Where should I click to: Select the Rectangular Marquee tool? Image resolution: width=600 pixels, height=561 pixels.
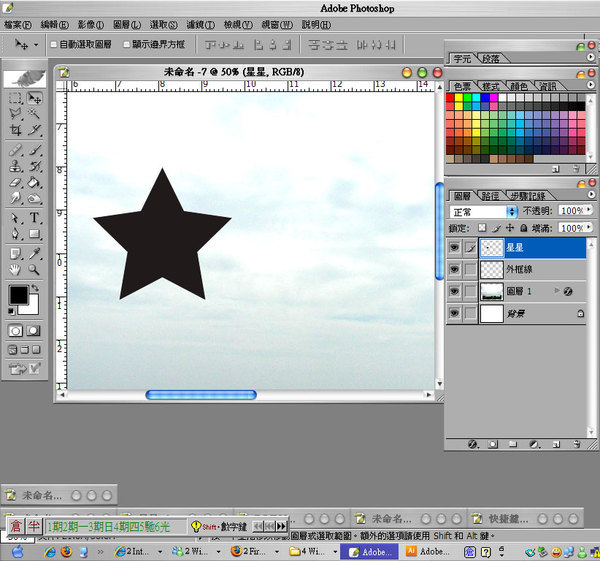click(16, 99)
